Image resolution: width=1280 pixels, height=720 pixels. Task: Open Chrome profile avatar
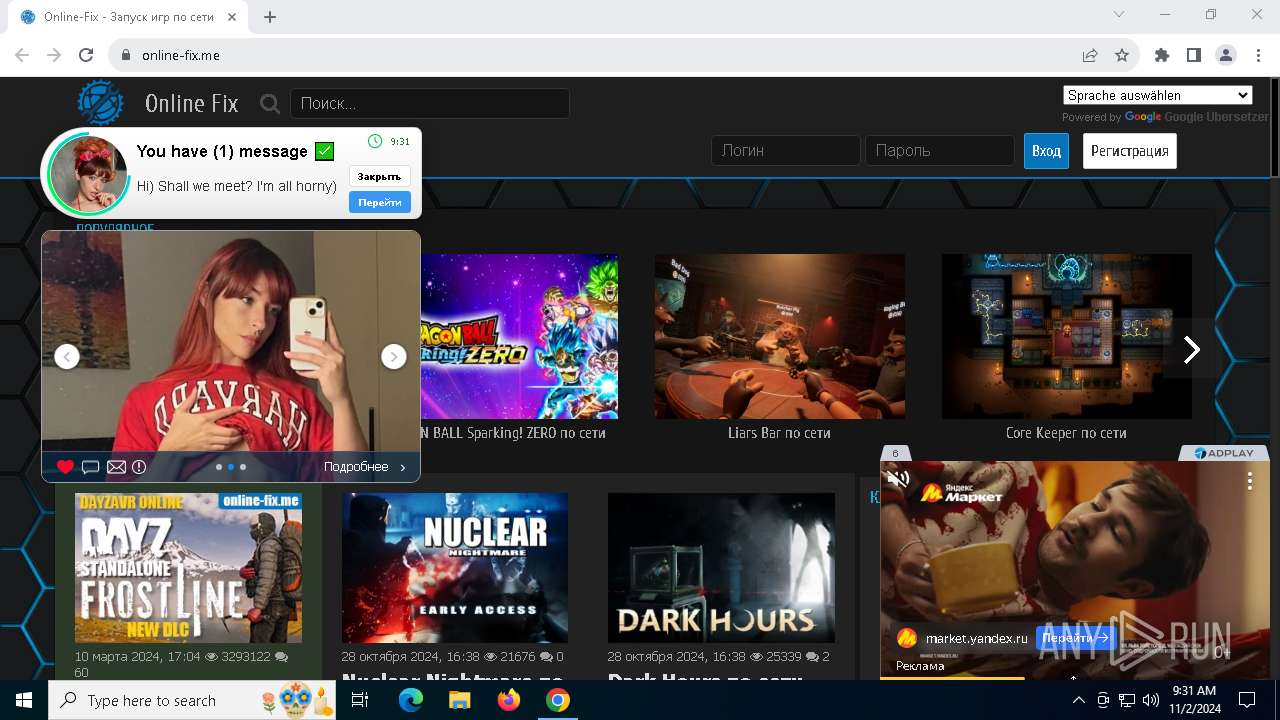1226,55
